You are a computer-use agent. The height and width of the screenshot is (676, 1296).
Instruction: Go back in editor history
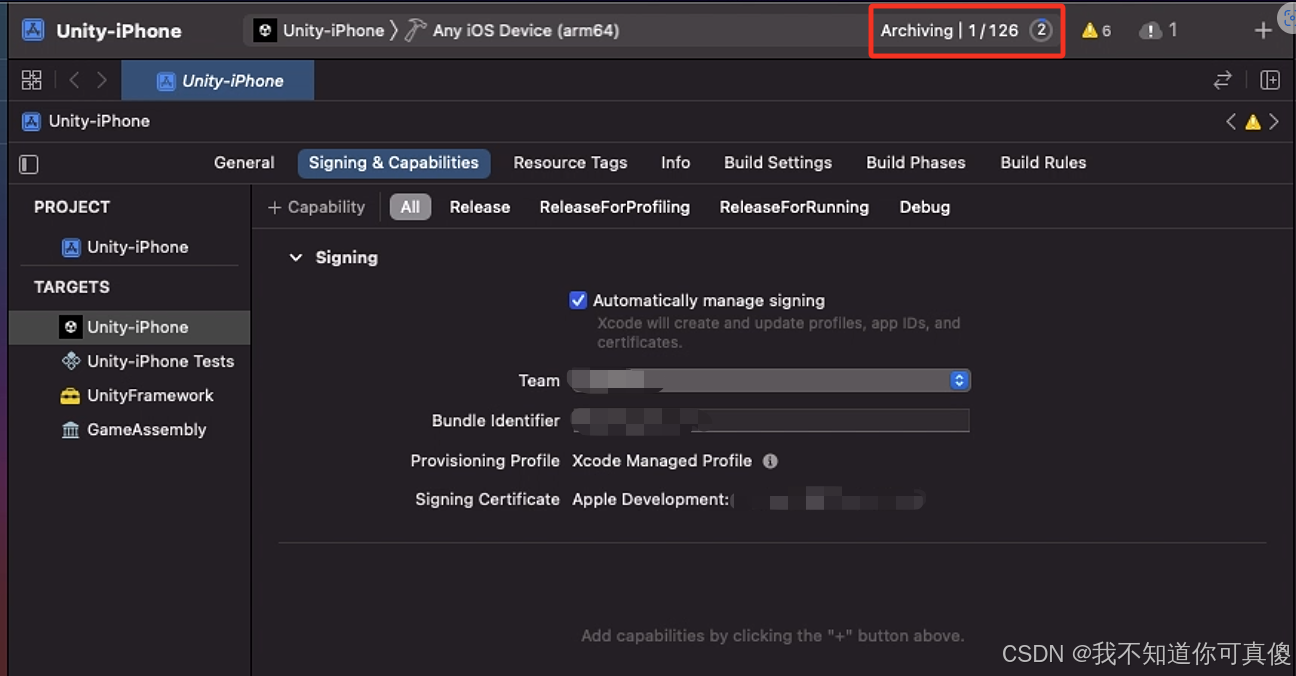[x=74, y=80]
